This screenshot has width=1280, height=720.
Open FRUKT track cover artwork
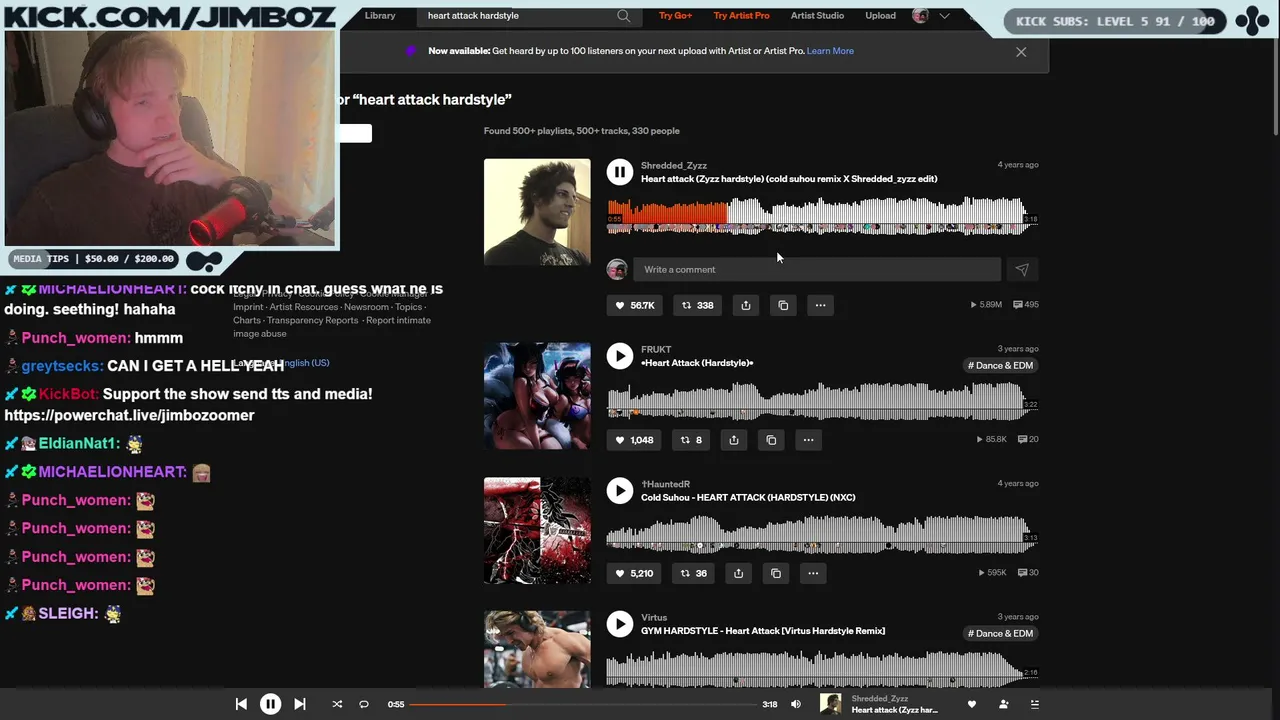click(x=537, y=396)
